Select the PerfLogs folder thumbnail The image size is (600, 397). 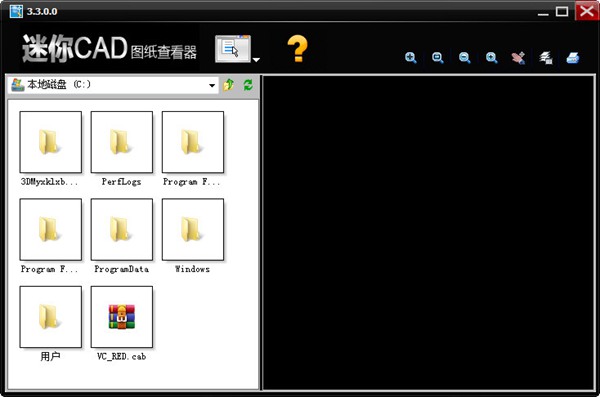tap(122, 142)
